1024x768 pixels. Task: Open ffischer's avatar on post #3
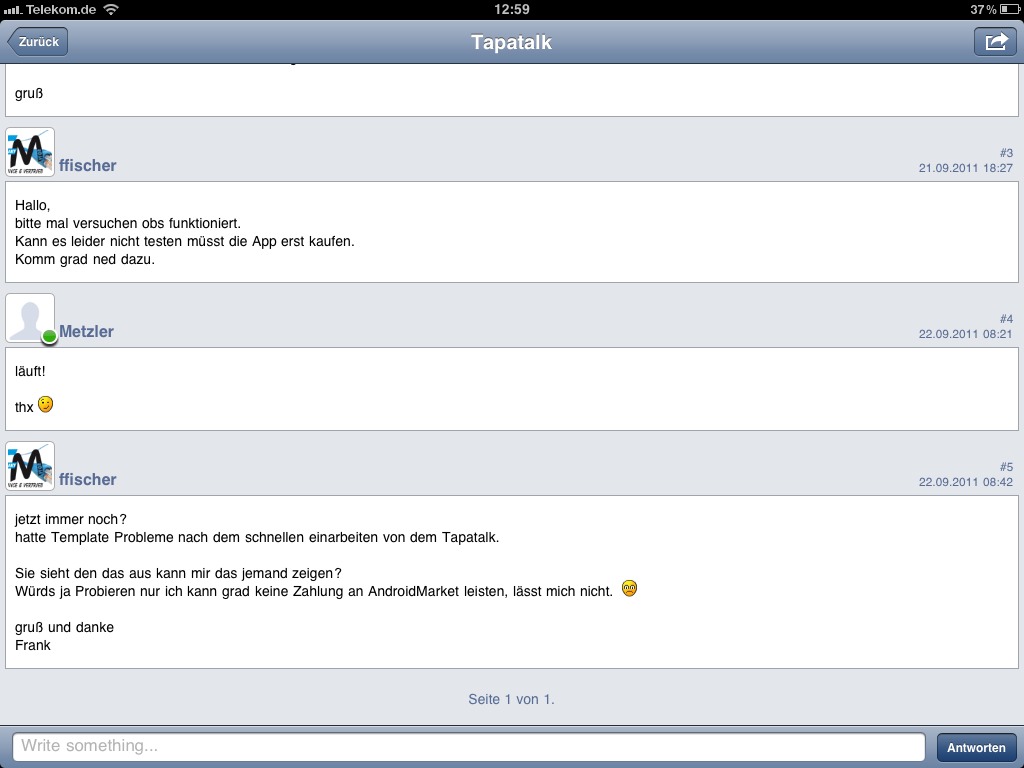[30, 152]
